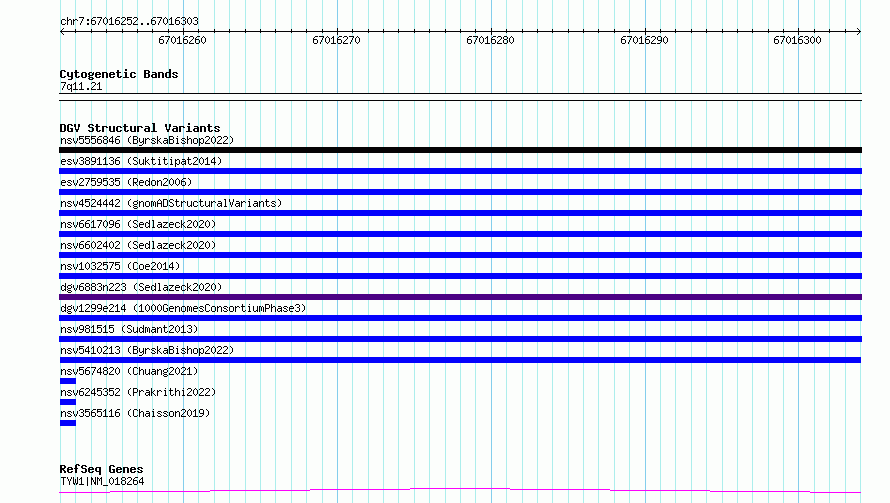890x503 pixels.
Task: Click the blue nsv981515 variant bar
Action: click(460, 339)
